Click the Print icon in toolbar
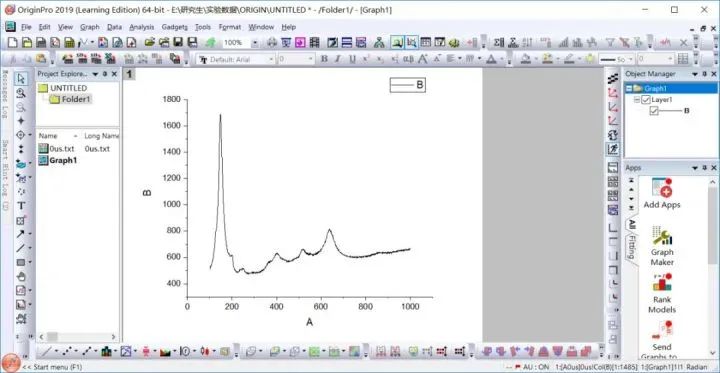 coord(272,43)
